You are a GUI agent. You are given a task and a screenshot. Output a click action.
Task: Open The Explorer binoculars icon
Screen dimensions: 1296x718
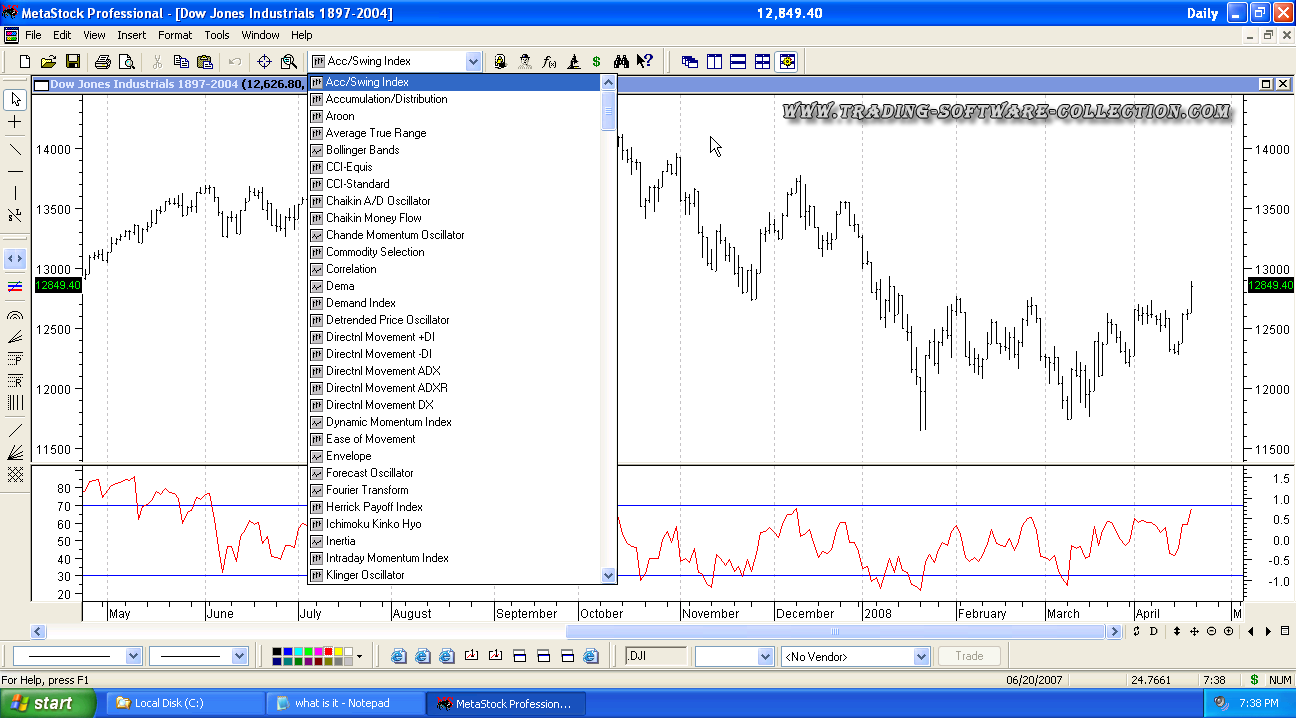point(621,62)
